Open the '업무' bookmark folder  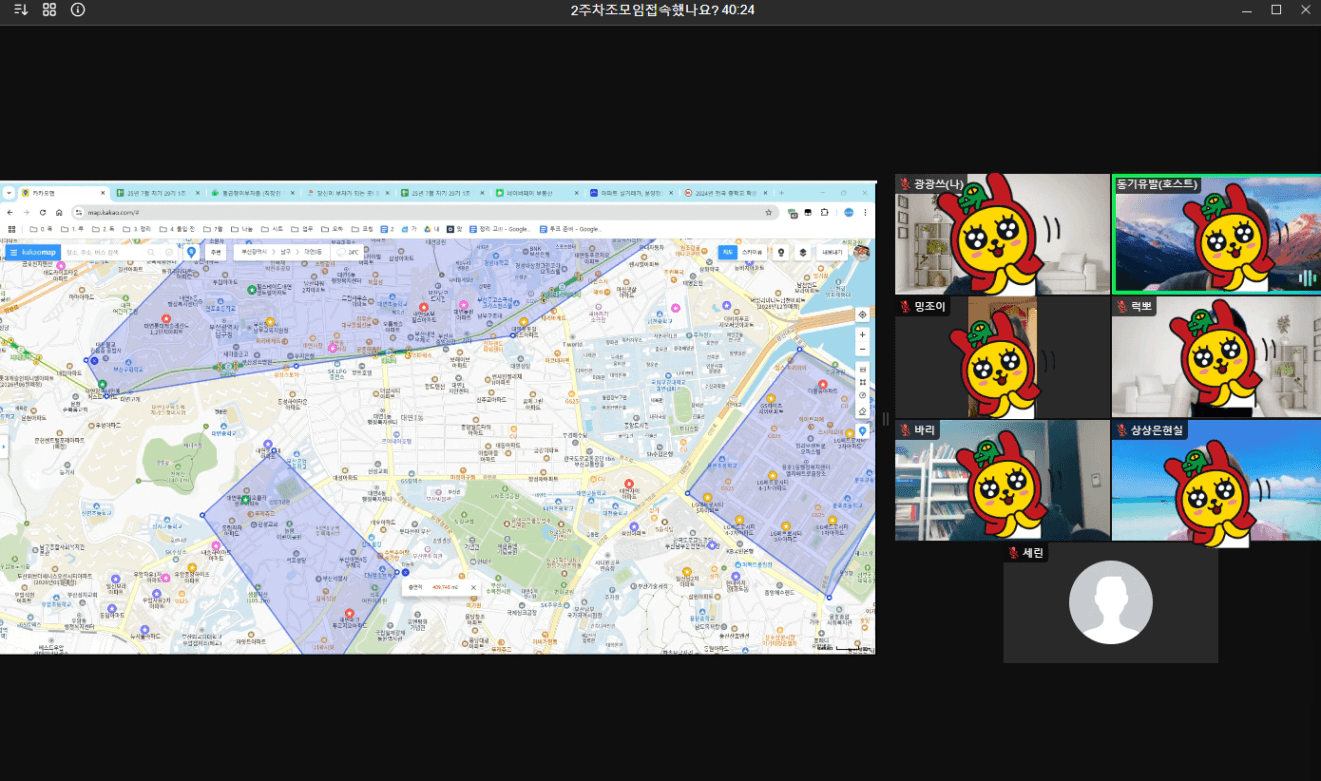coord(302,229)
